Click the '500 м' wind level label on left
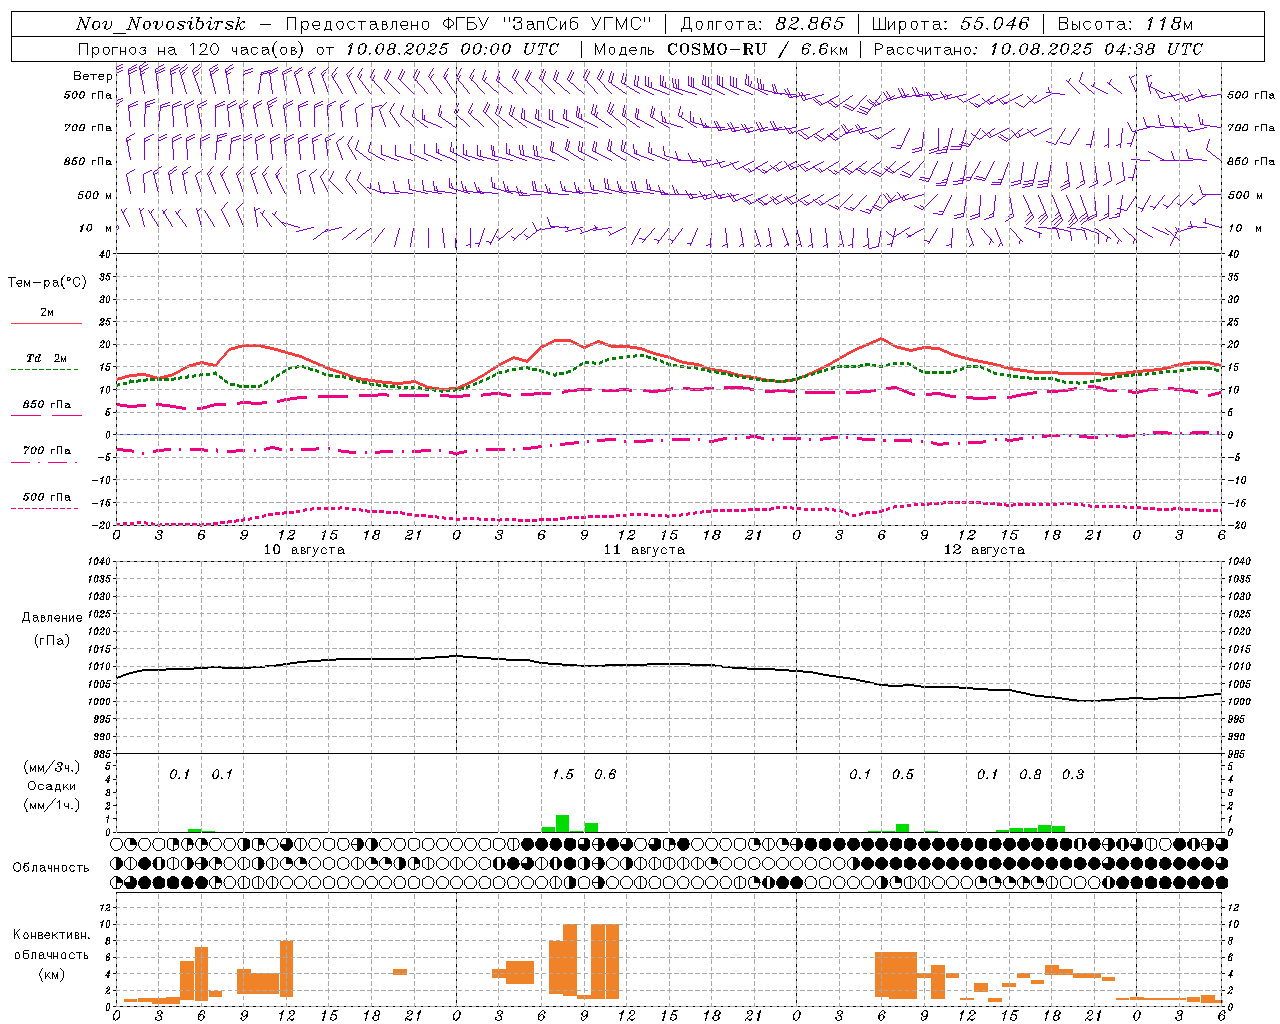Image resolution: width=1280 pixels, height=1024 pixels. click(x=95, y=195)
